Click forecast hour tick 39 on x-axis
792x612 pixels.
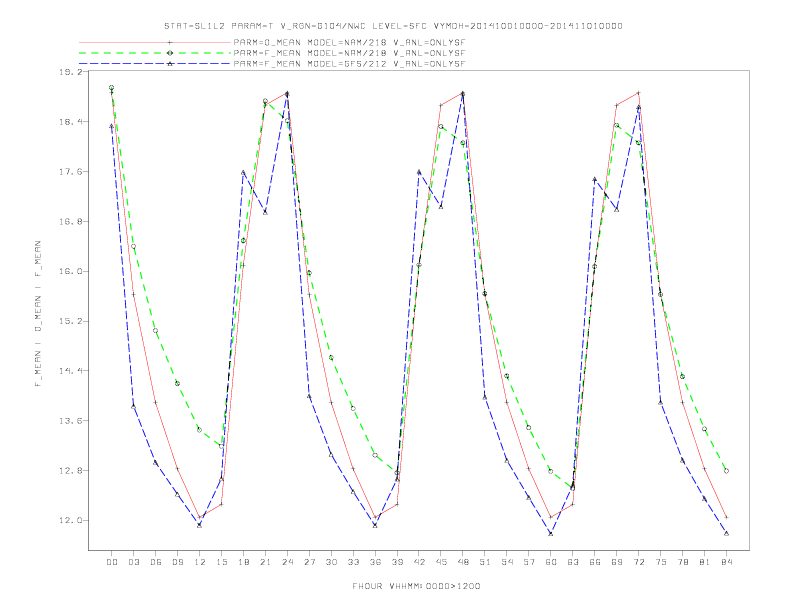[x=397, y=562]
